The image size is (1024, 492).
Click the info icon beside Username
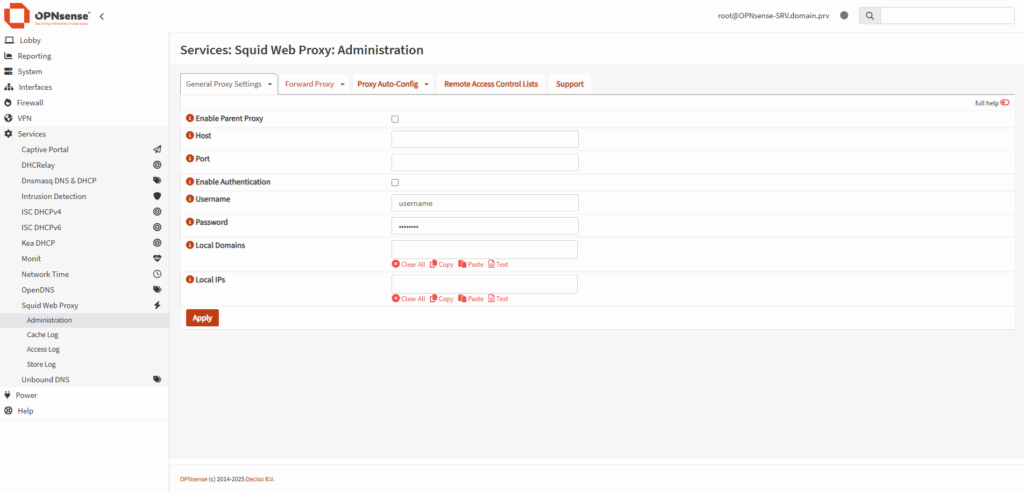(x=190, y=199)
